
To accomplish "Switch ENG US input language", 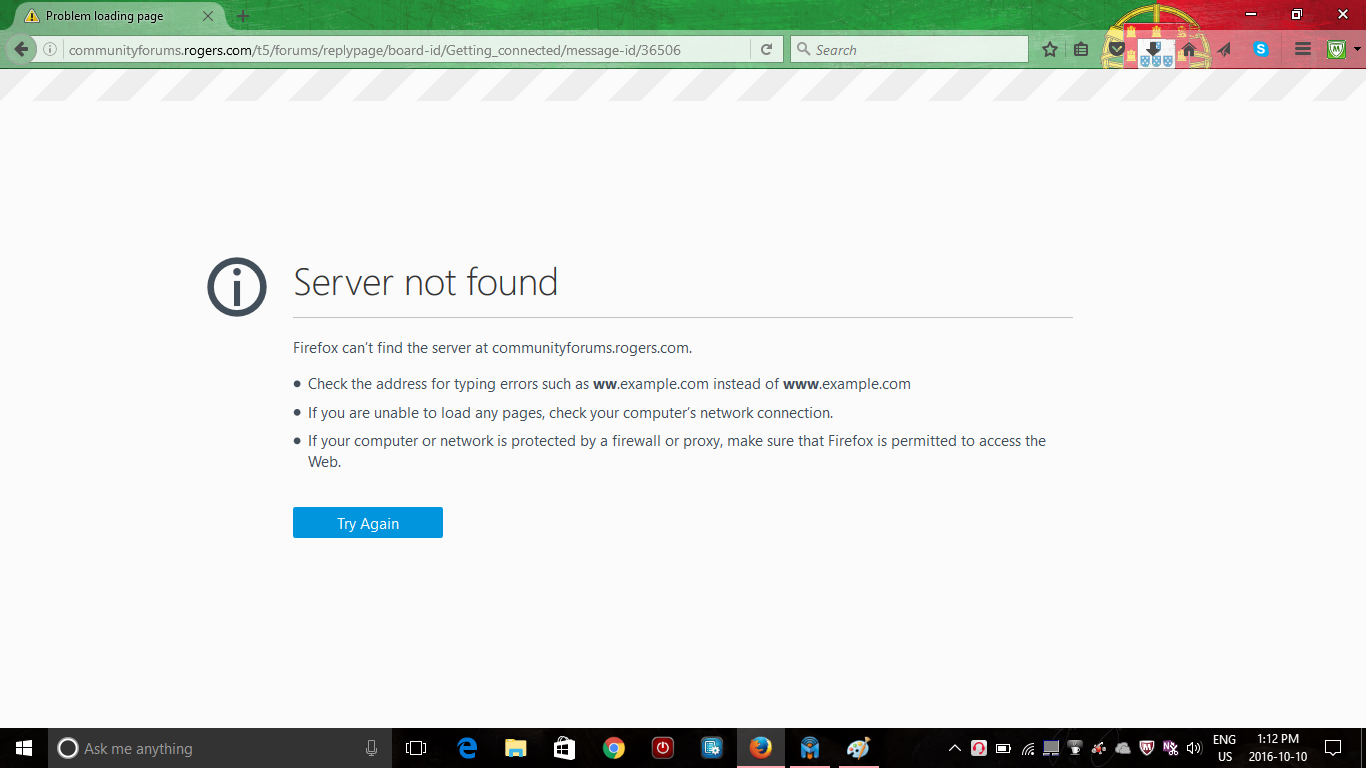I will [x=1224, y=748].
